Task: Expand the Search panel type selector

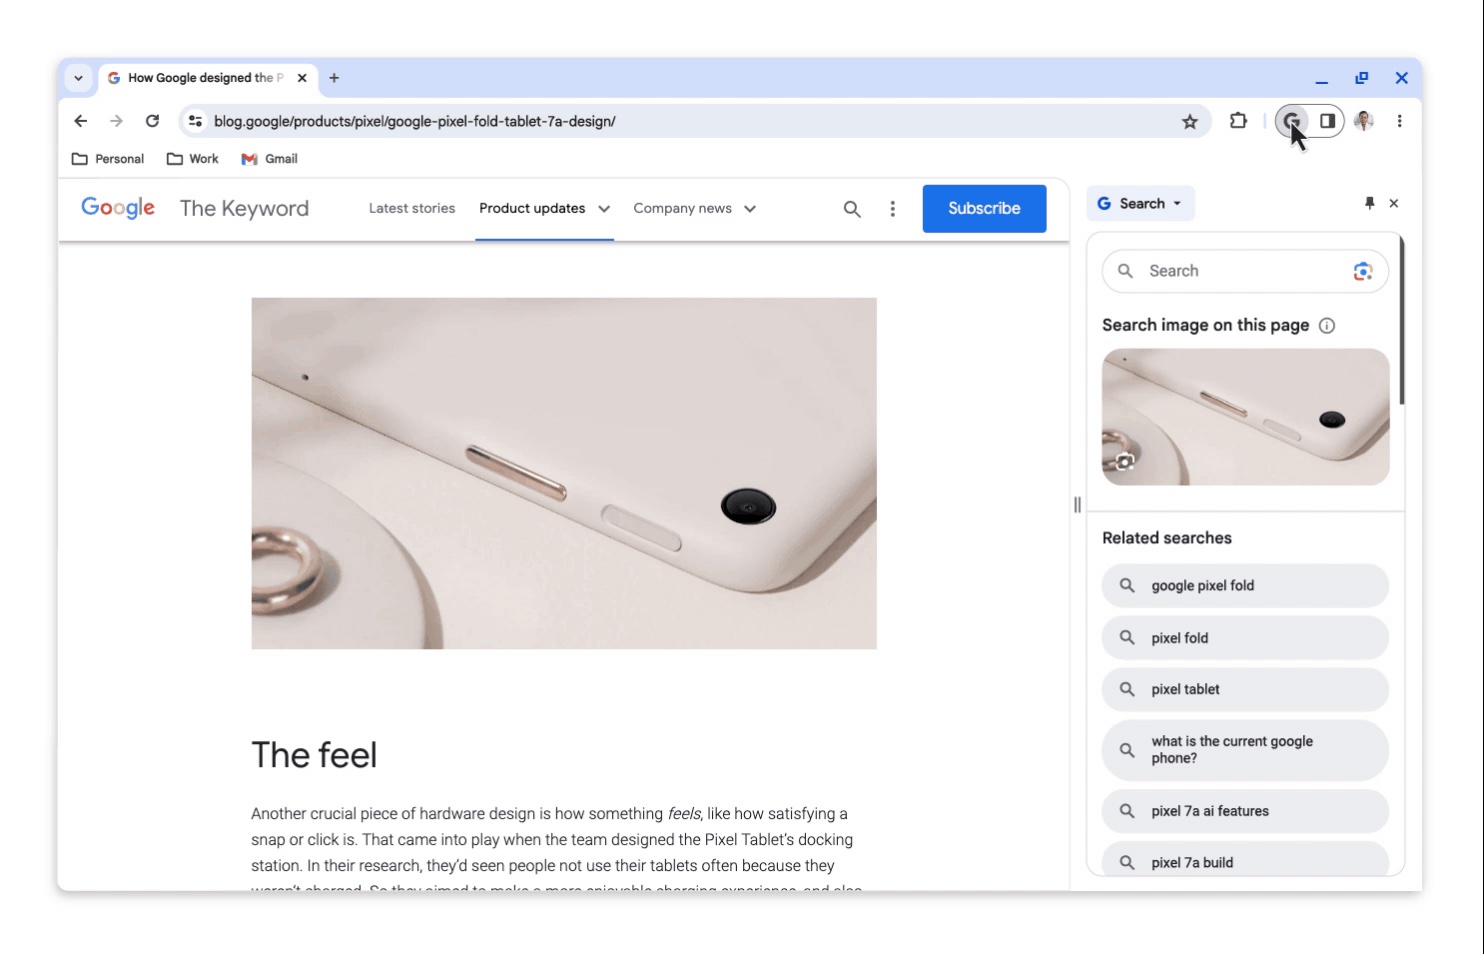Action: [x=1177, y=203]
